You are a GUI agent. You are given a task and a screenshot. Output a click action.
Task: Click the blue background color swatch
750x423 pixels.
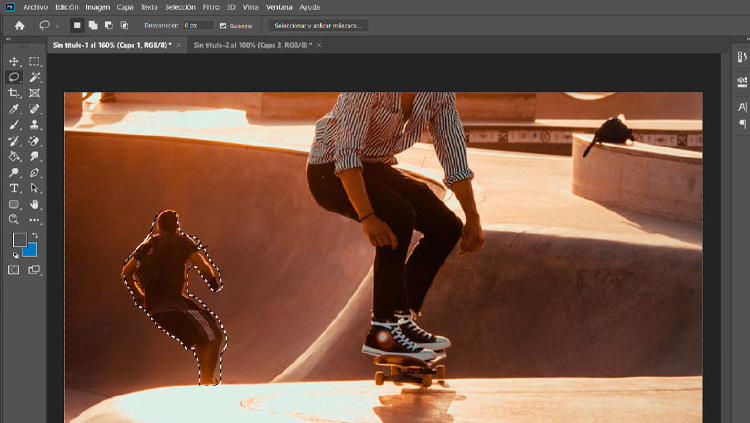coord(30,250)
